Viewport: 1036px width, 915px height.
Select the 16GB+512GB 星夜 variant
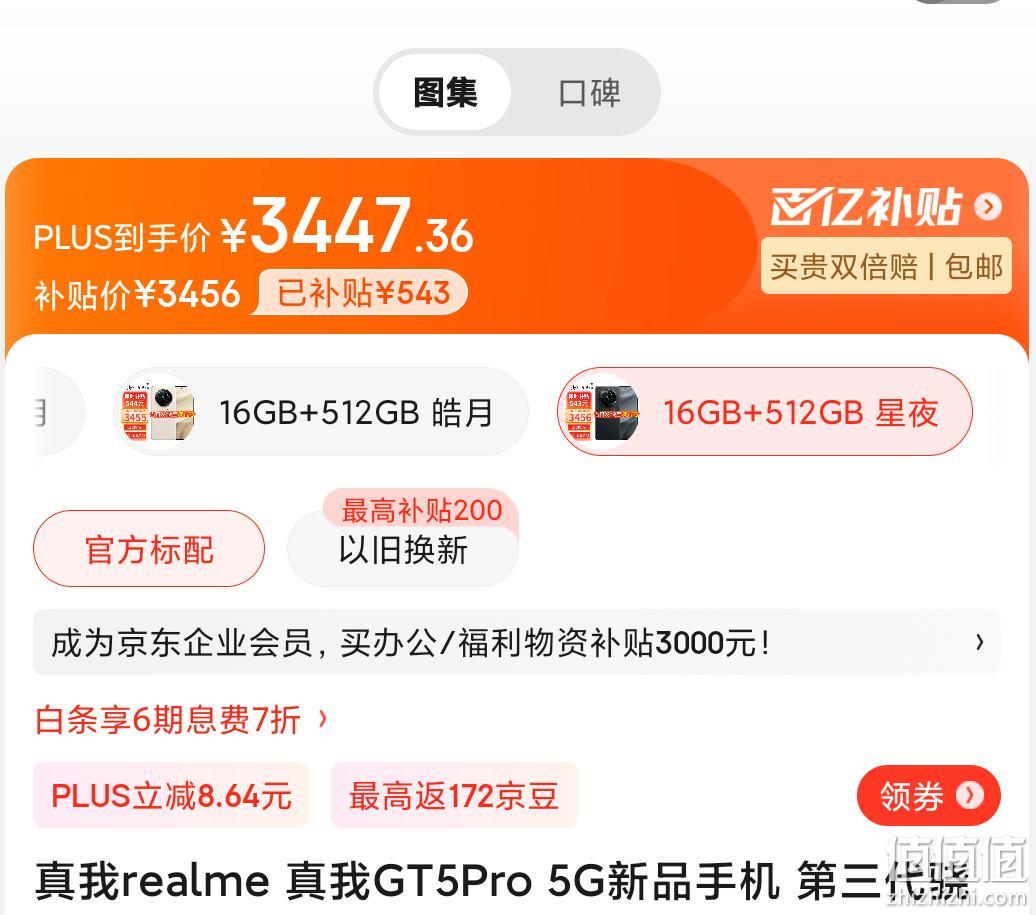(x=765, y=412)
